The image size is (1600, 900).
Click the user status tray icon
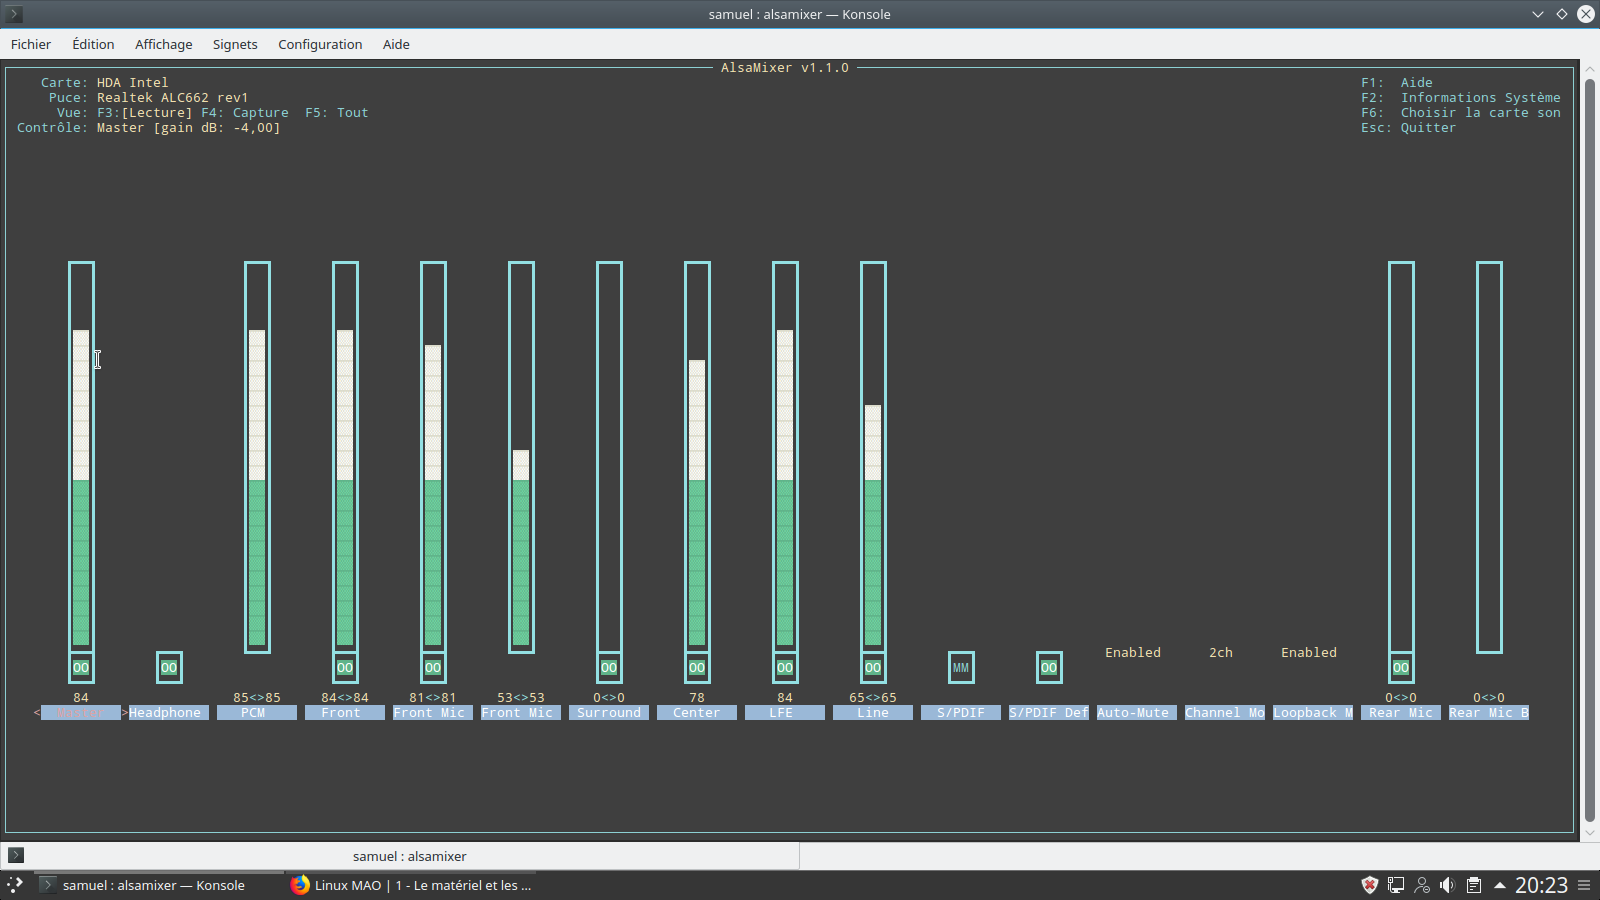coord(1422,885)
